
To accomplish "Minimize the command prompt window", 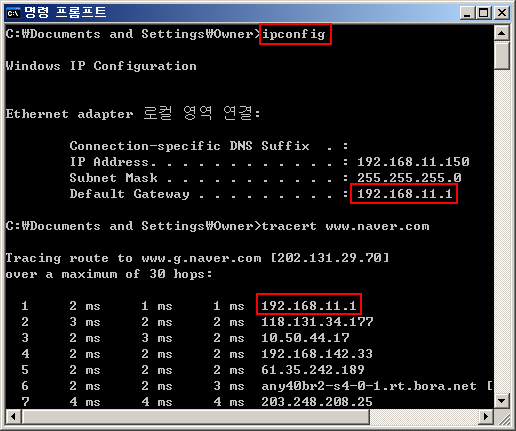I will 467,13.
